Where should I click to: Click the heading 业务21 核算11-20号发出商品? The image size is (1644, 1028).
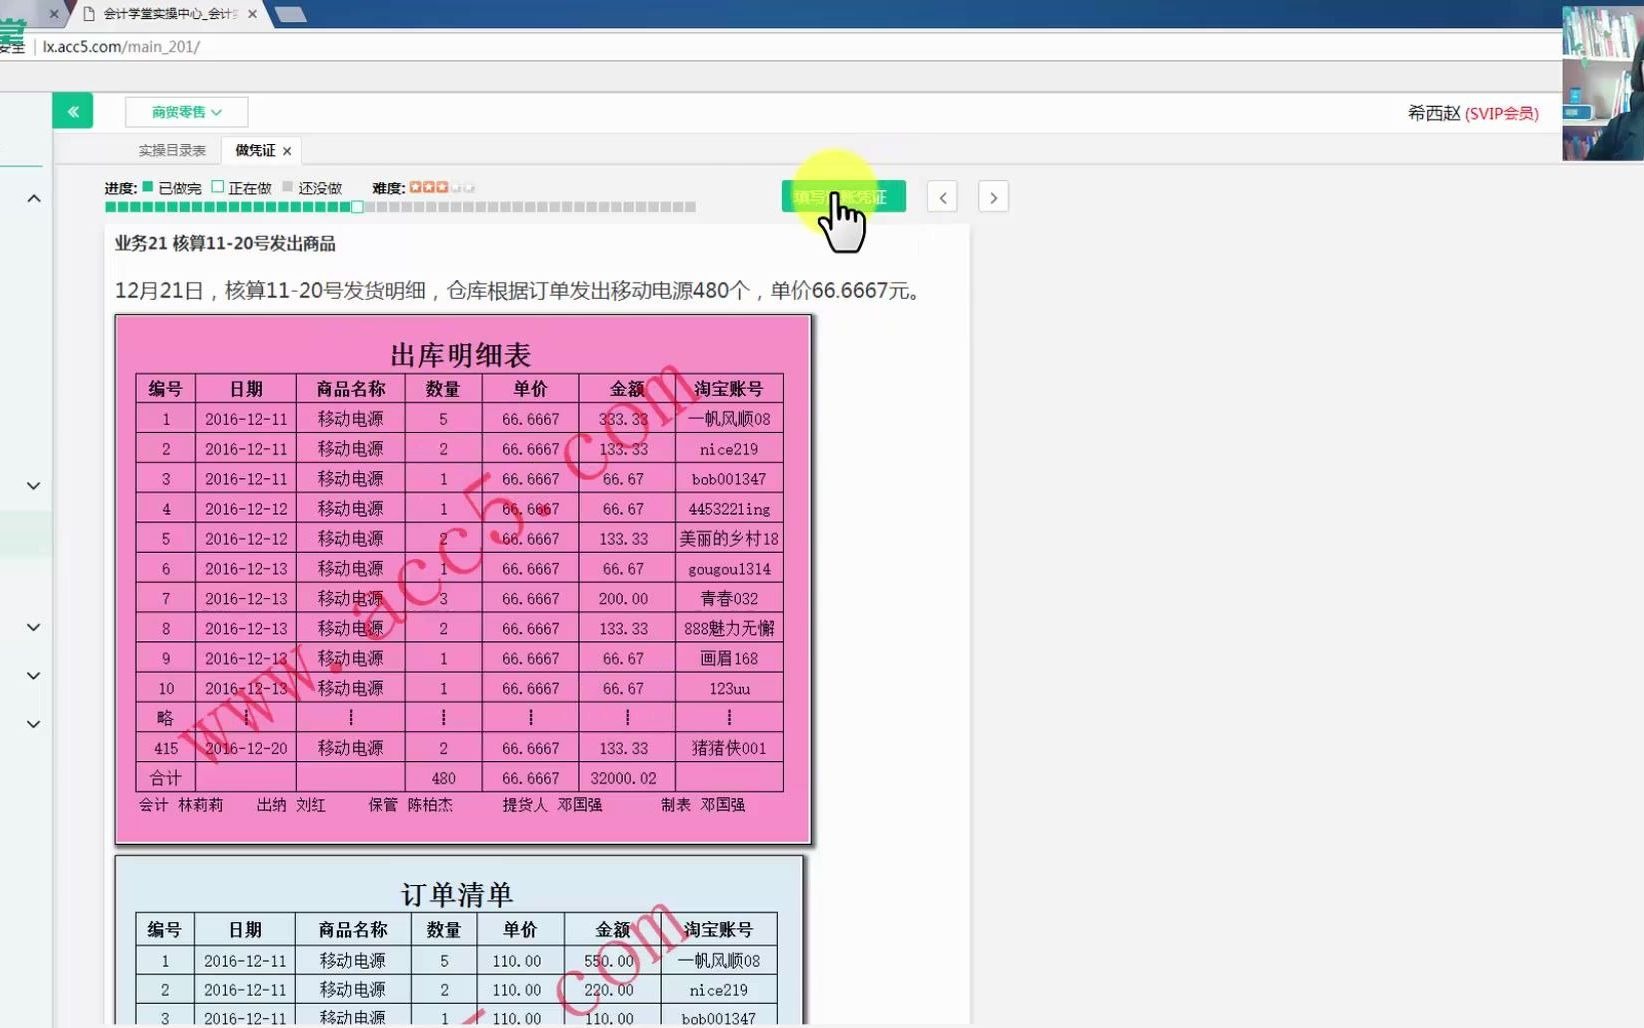coord(225,243)
